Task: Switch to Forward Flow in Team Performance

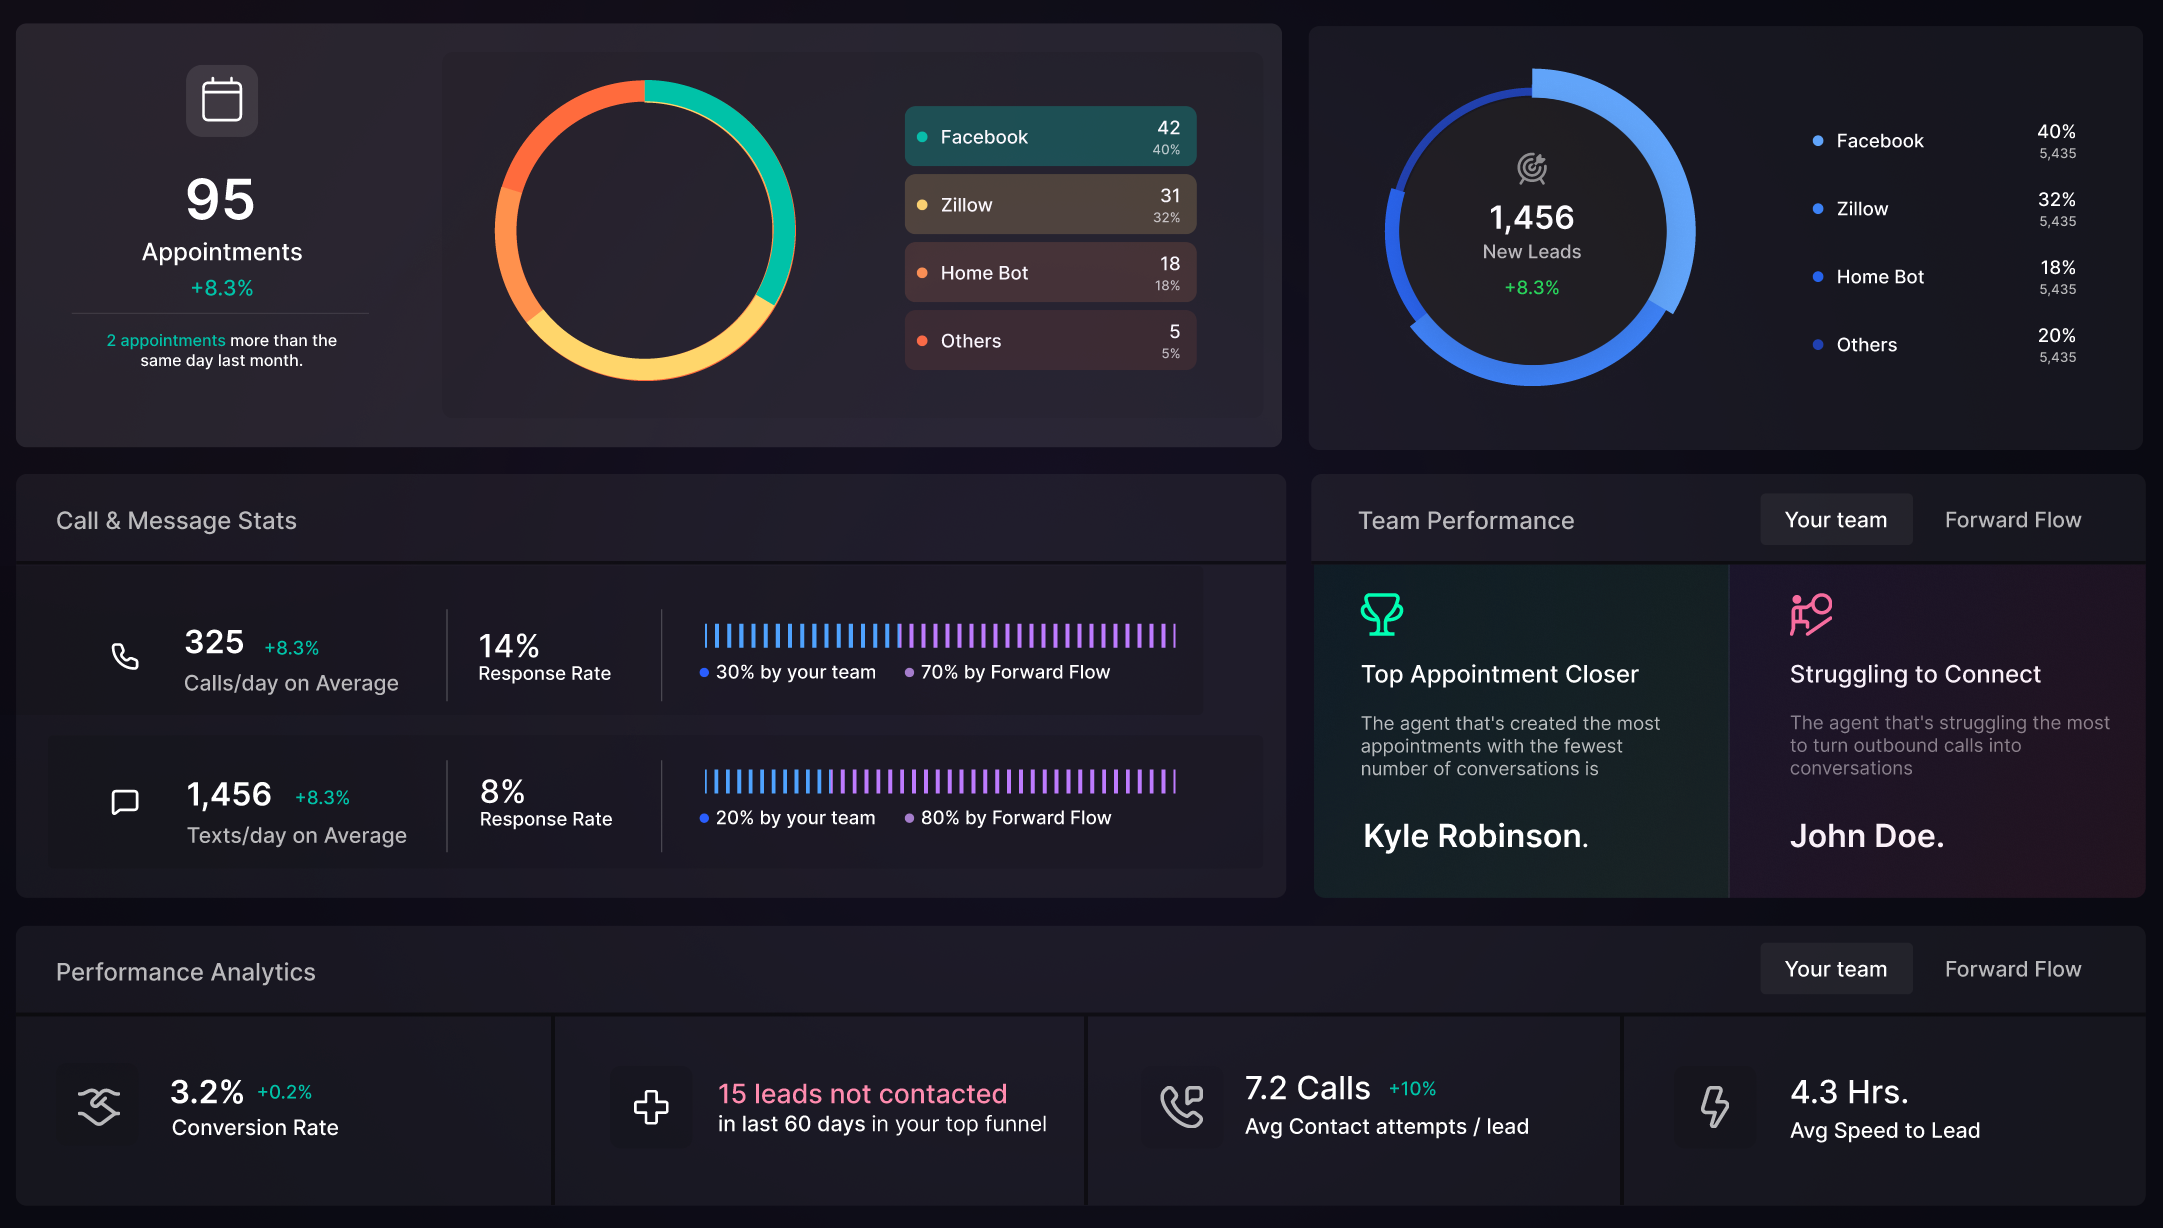Action: [x=2013, y=519]
